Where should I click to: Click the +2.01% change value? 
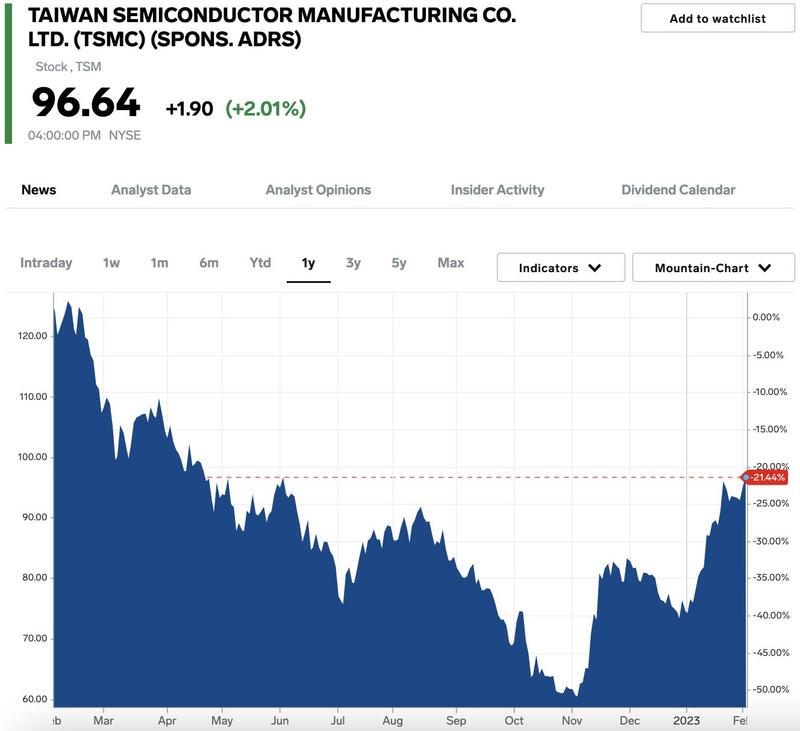[266, 108]
